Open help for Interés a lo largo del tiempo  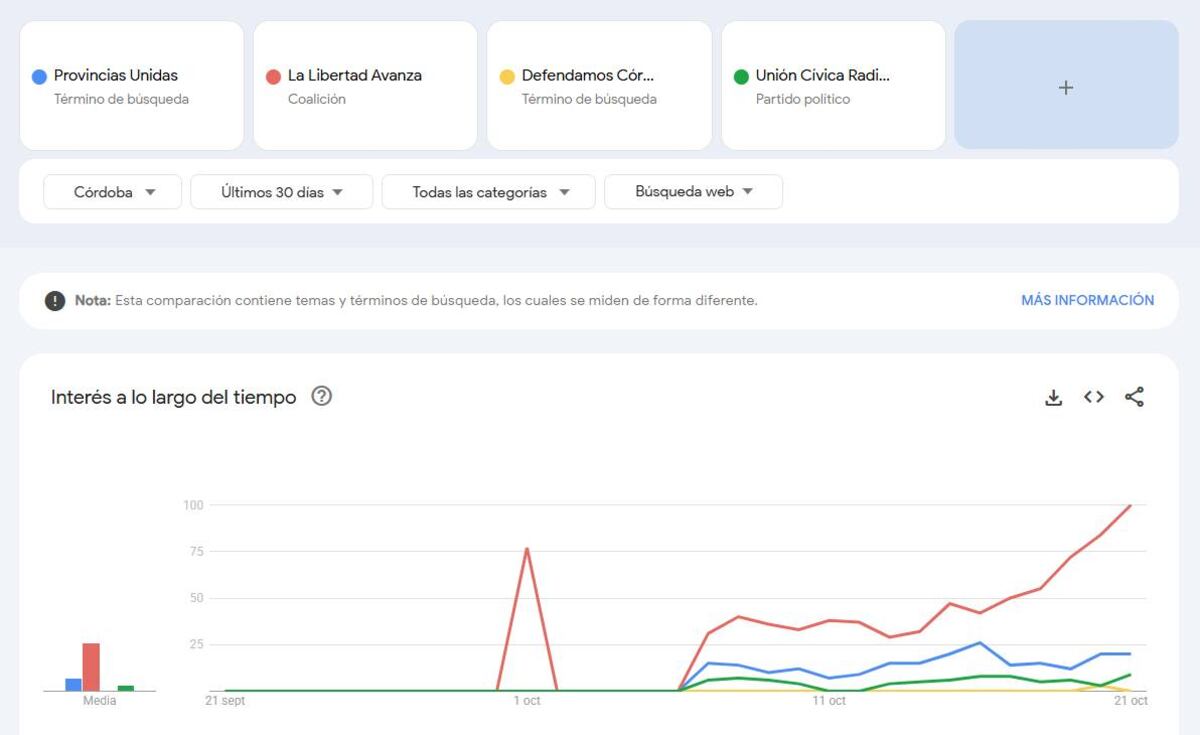[x=321, y=396]
